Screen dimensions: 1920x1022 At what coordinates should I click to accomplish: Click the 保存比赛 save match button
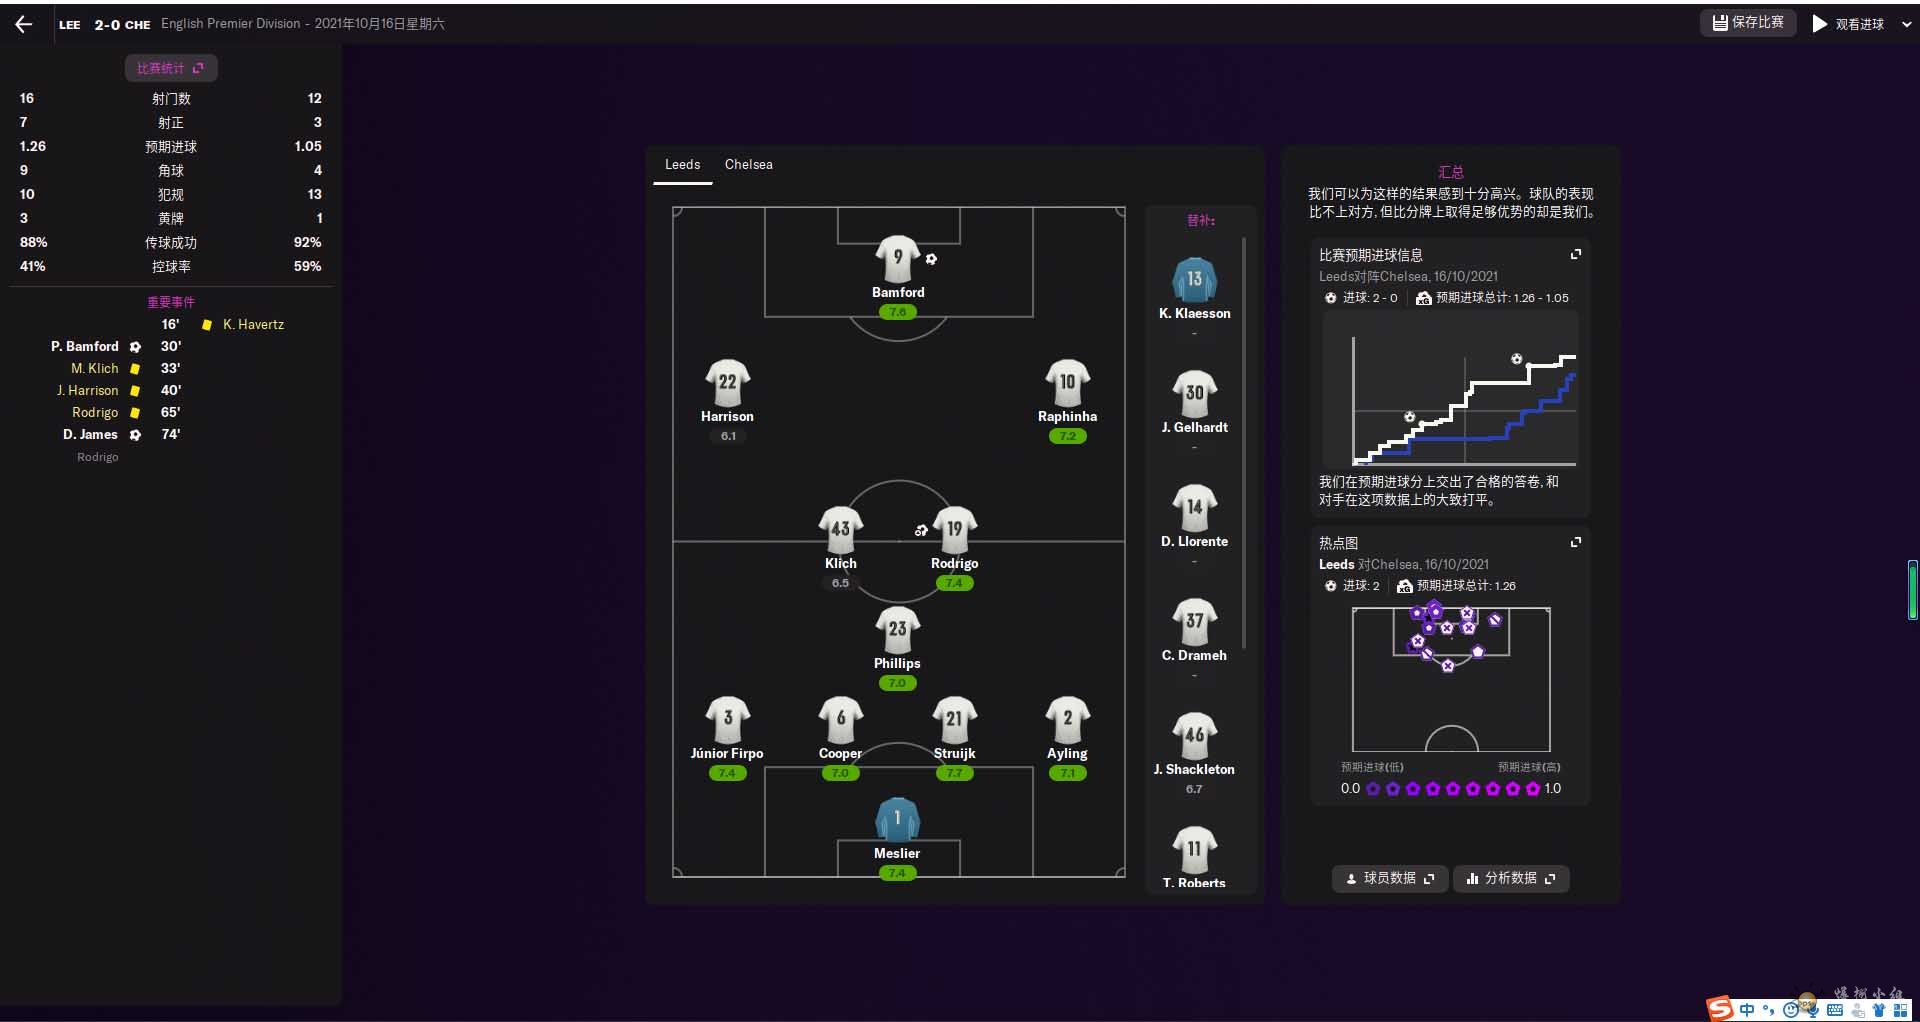click(1748, 23)
